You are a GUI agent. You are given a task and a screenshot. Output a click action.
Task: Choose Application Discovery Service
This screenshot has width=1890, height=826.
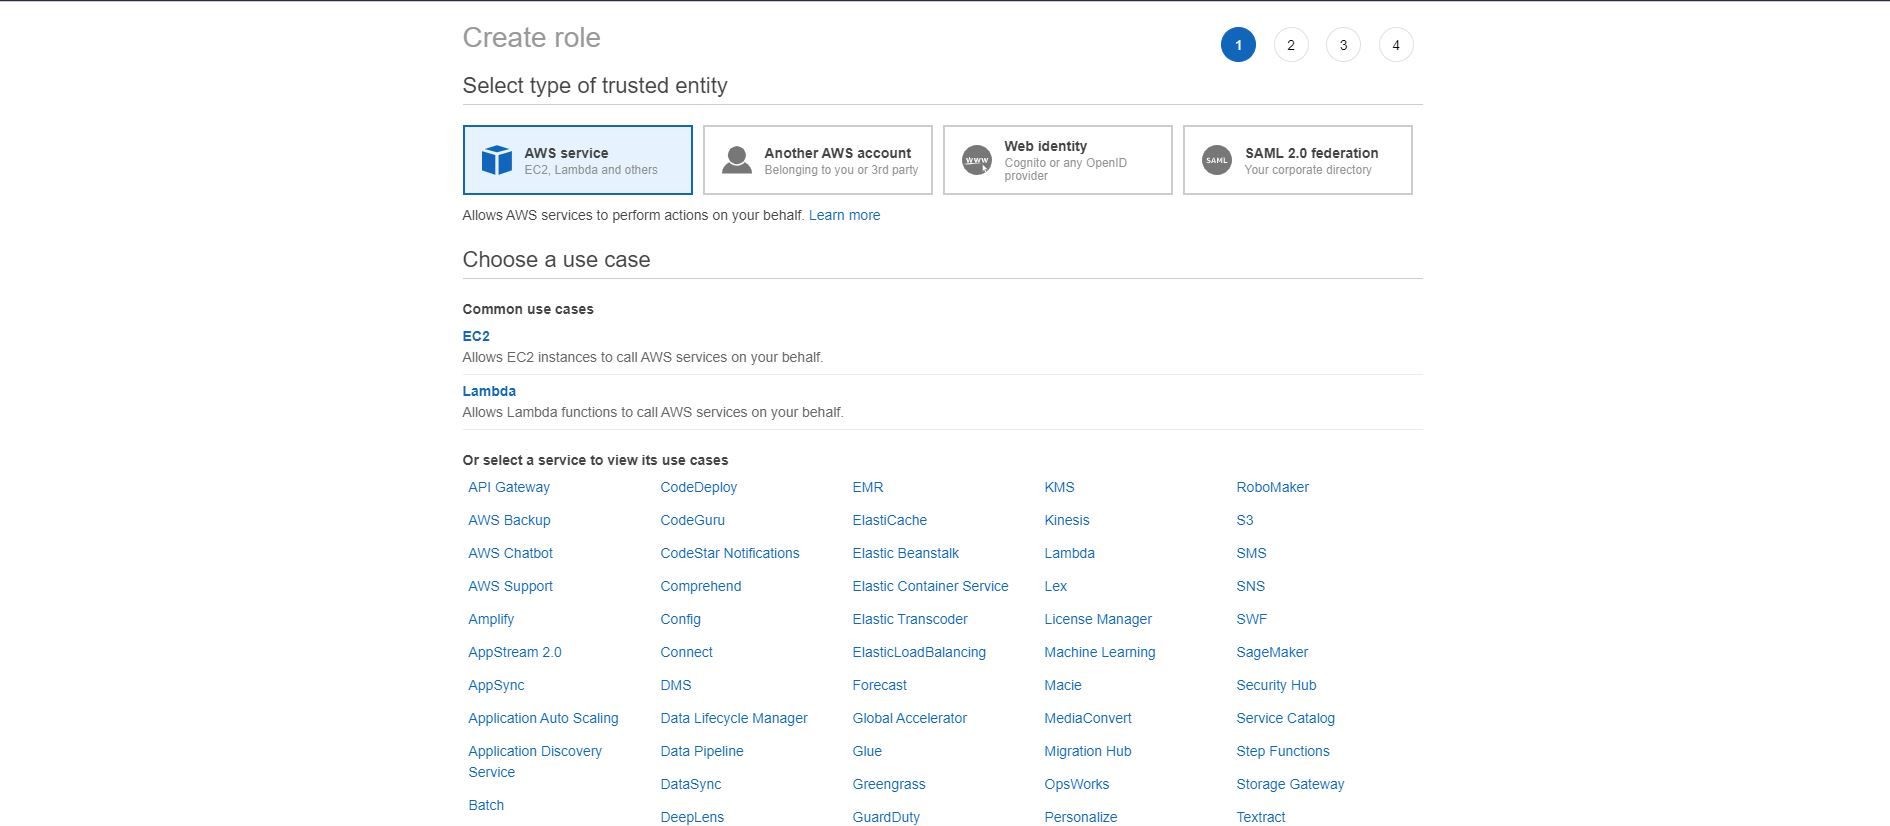coord(535,761)
